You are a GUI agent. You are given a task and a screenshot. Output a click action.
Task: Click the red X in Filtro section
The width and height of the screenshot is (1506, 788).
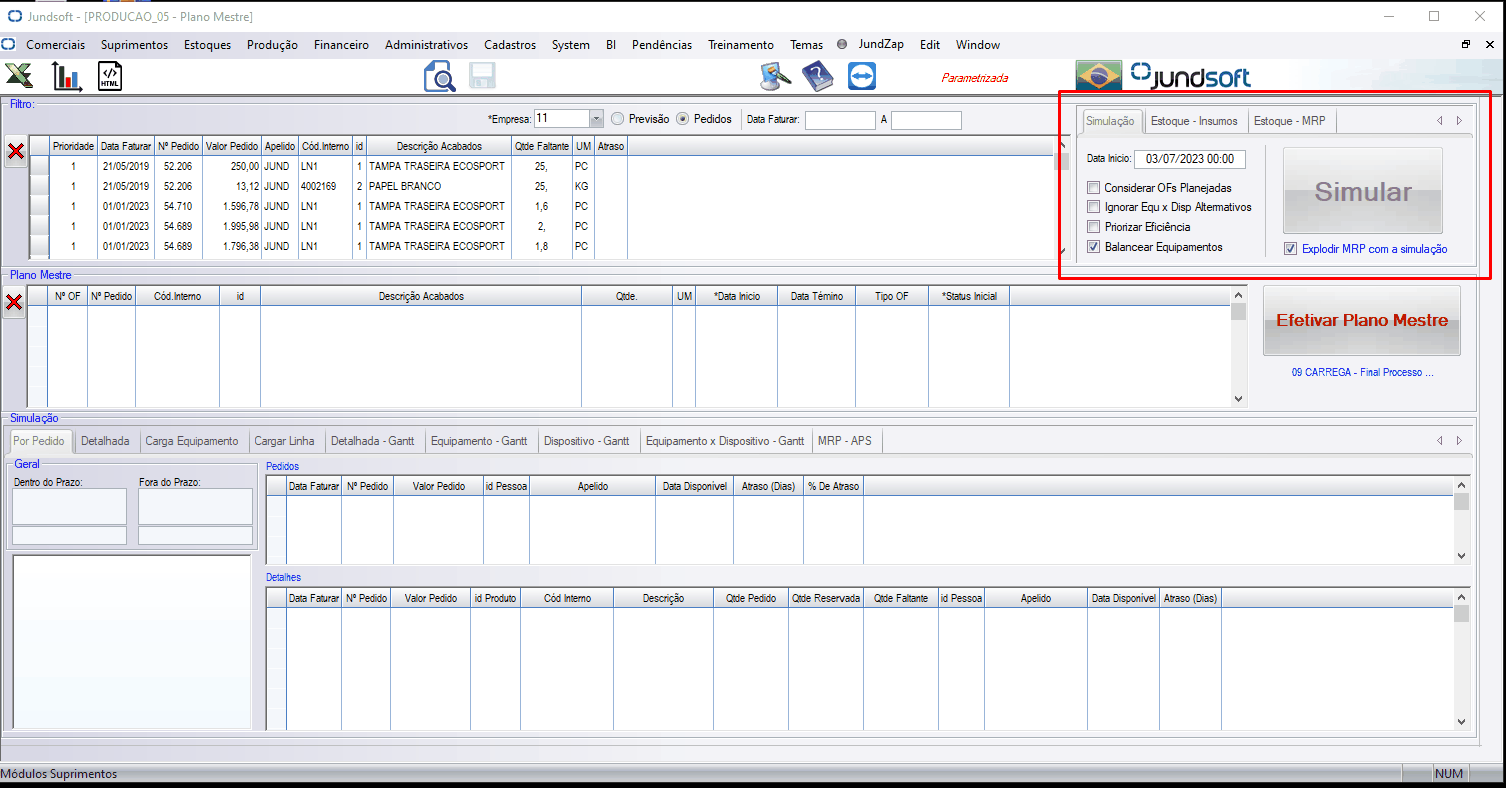[16, 152]
